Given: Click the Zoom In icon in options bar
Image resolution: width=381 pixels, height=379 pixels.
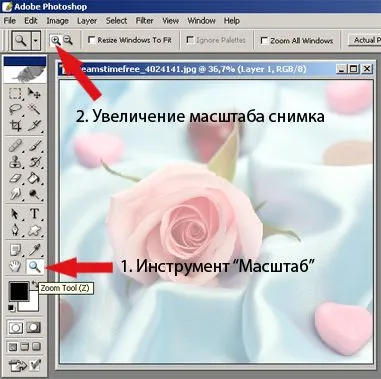Looking at the screenshot, I should click(55, 40).
